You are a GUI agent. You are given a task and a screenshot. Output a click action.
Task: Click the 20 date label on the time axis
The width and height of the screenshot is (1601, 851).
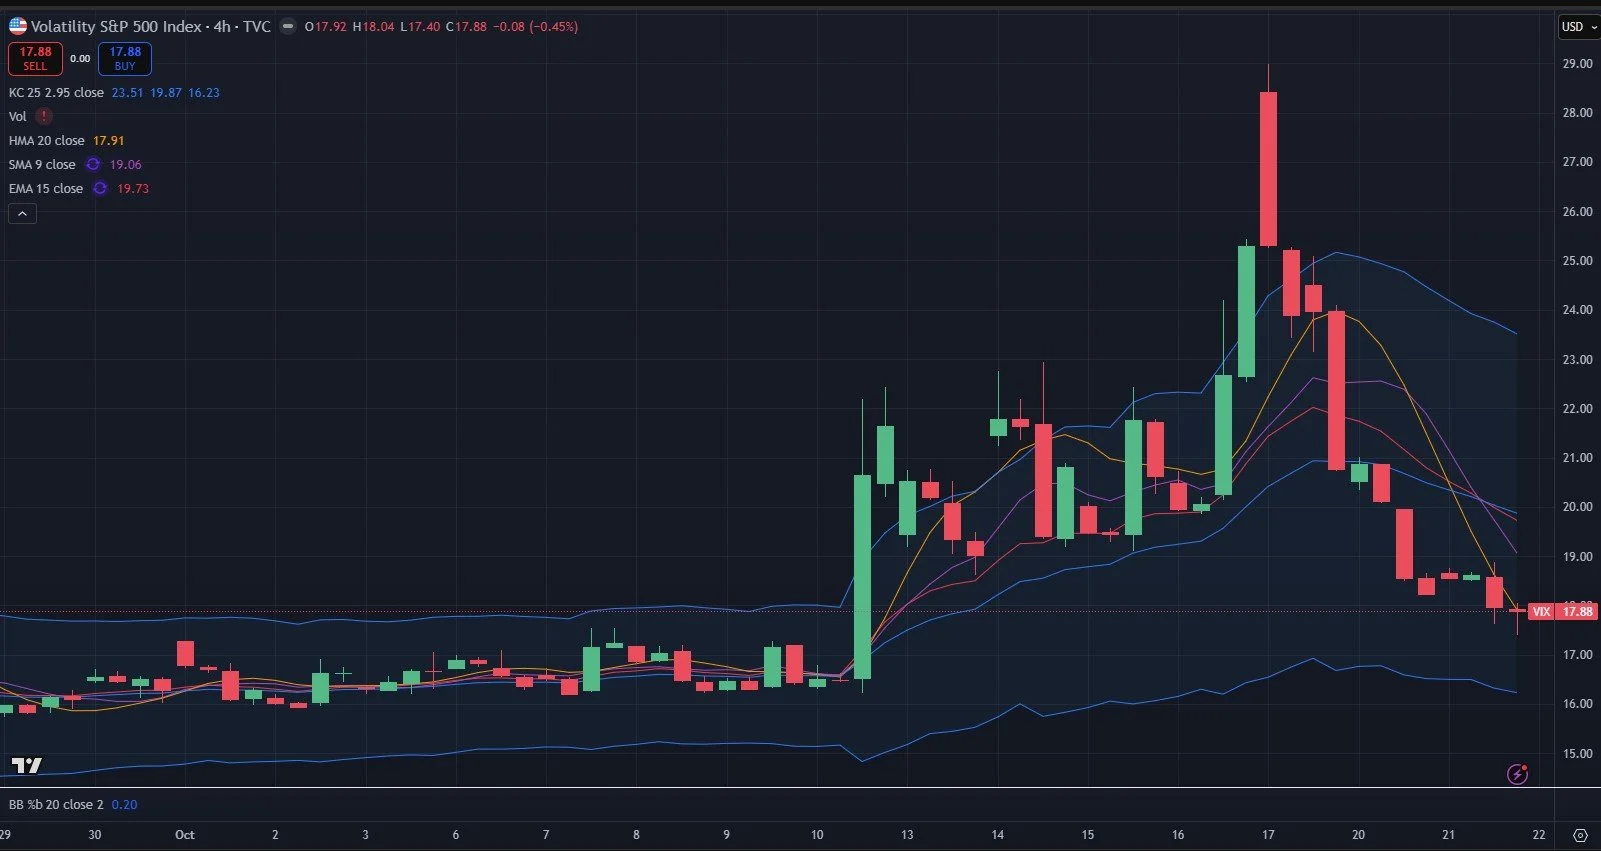[x=1358, y=834]
